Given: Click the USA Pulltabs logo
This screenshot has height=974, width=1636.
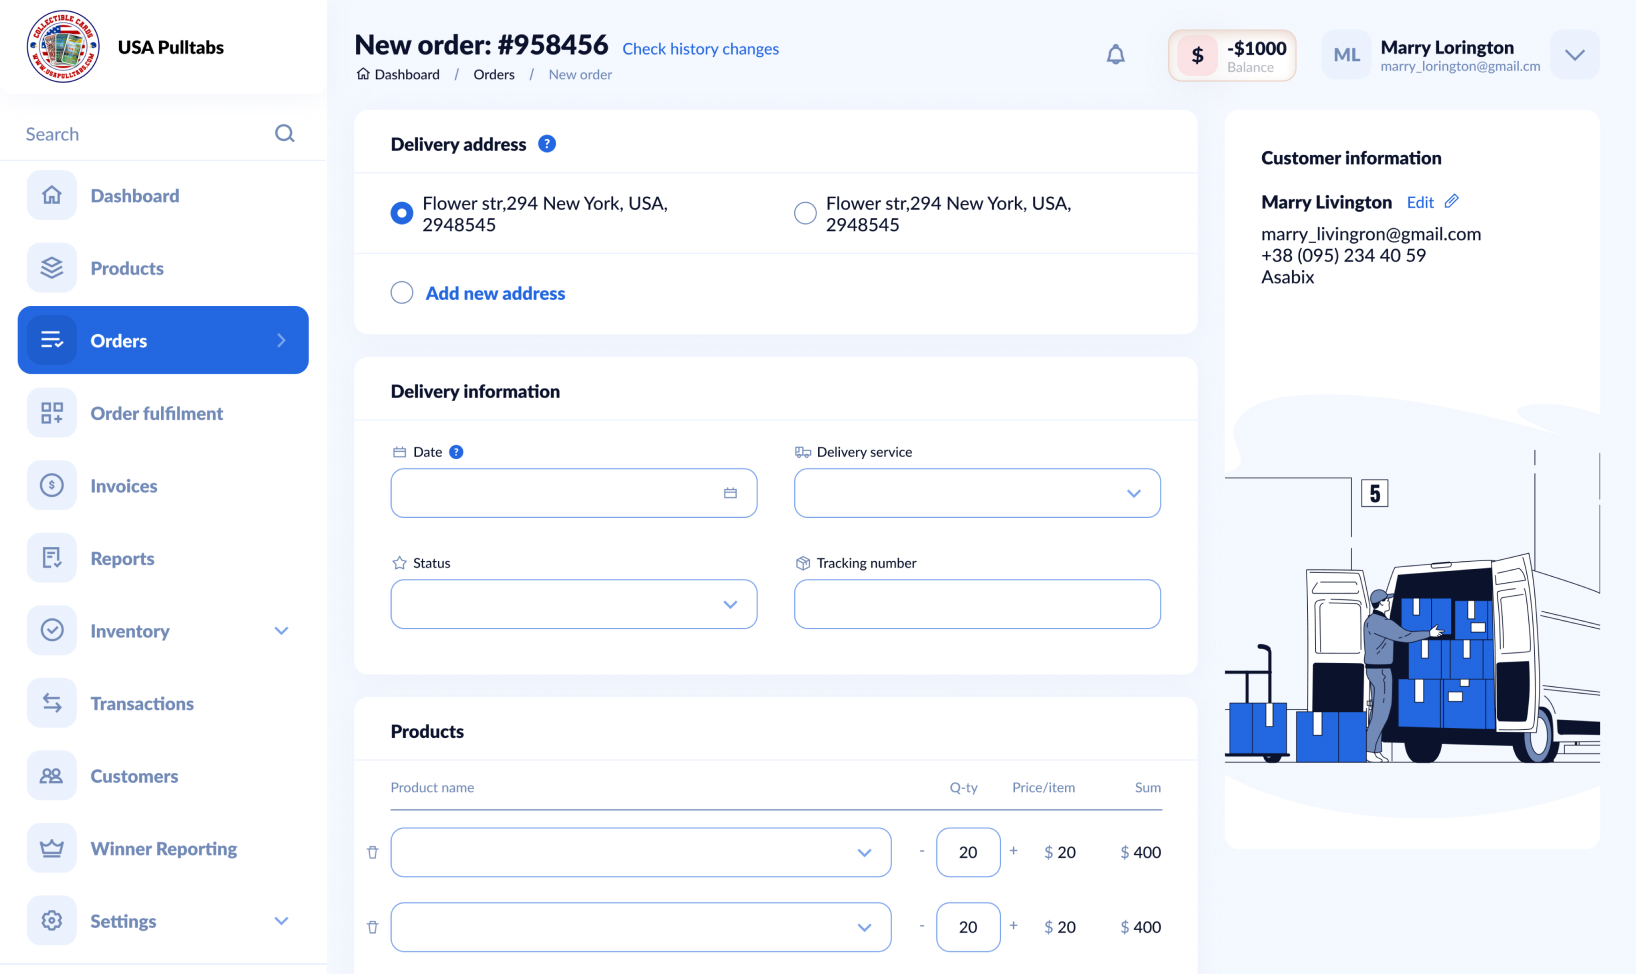Looking at the screenshot, I should [x=62, y=46].
